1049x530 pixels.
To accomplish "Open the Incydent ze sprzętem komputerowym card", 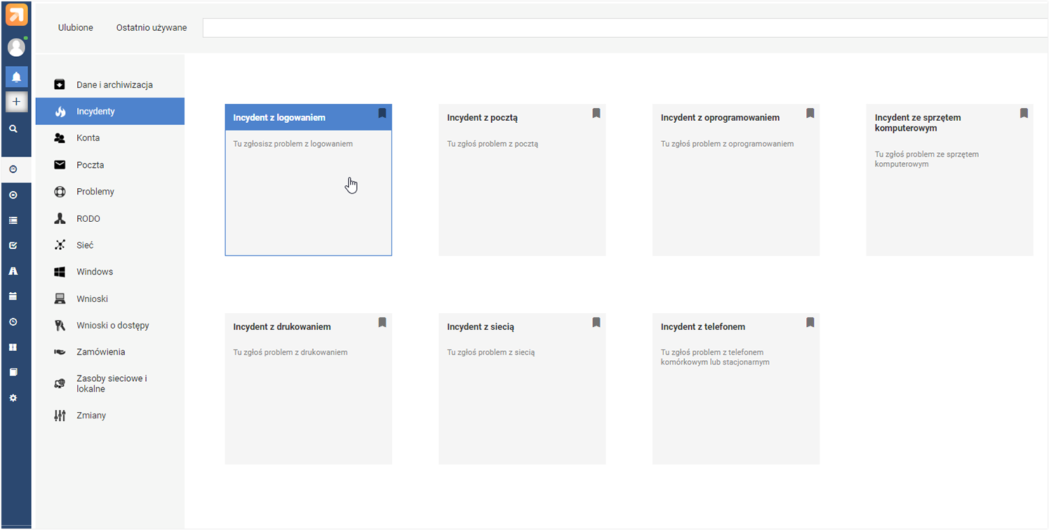I will tap(950, 180).
